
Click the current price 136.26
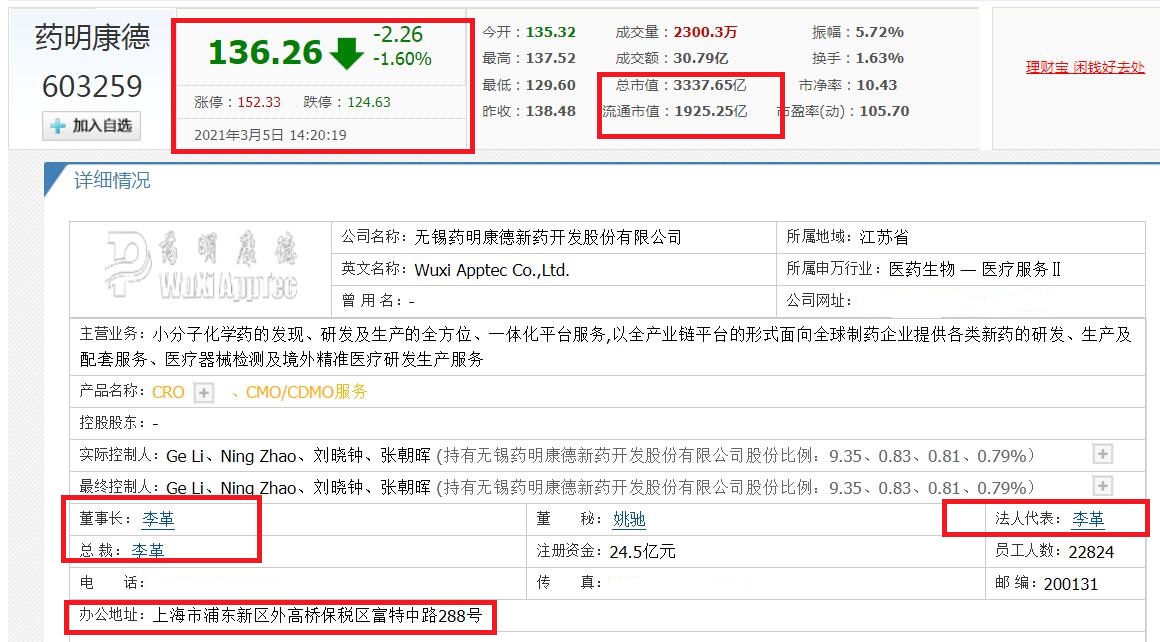[265, 53]
